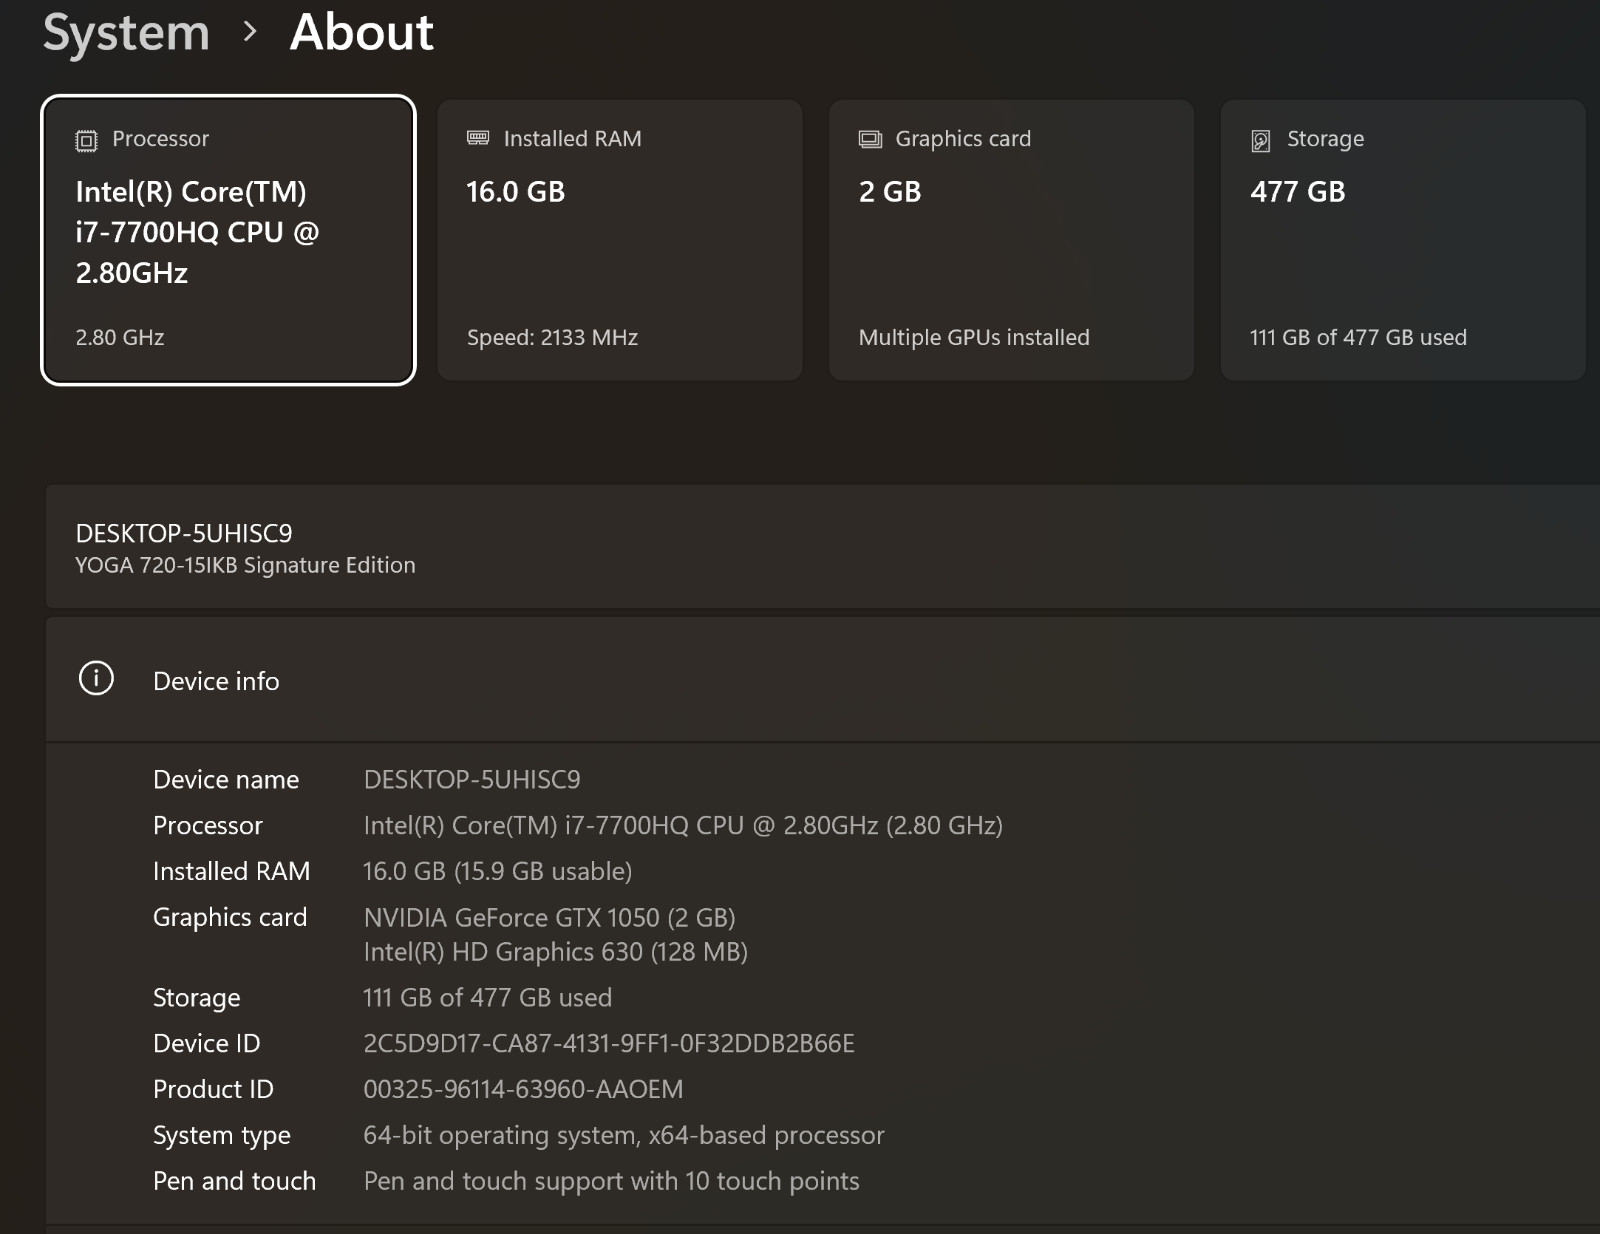Click the Graphics card monitor icon

point(870,139)
